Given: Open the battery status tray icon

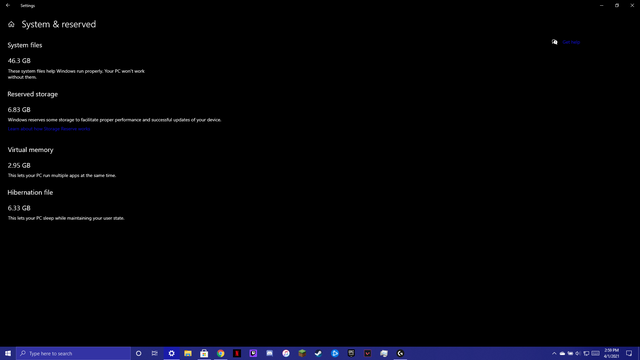Looking at the screenshot, I should 570,353.
